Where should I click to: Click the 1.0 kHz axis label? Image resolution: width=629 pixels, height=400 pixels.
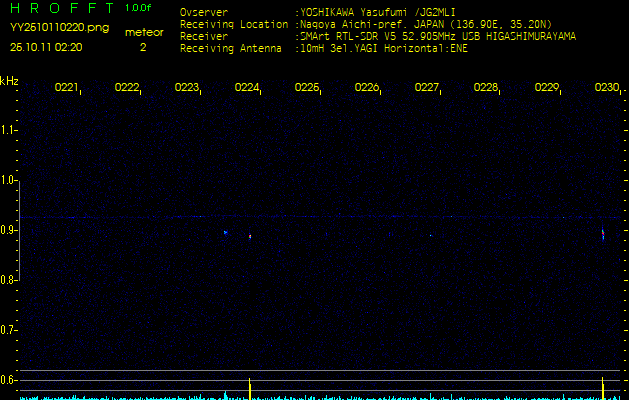(7, 180)
